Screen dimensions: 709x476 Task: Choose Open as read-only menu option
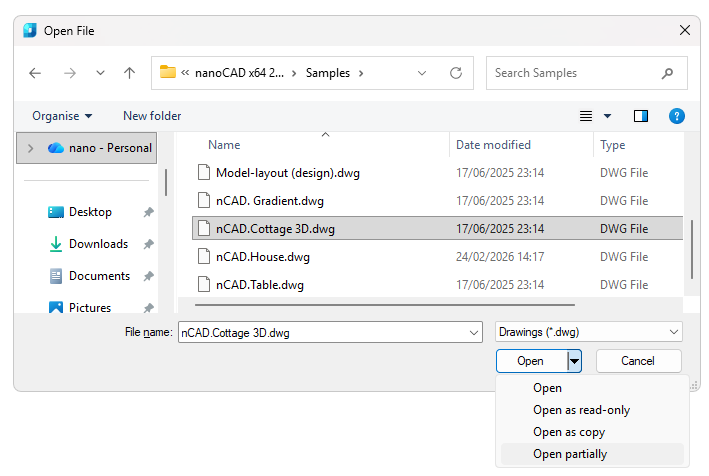click(581, 410)
